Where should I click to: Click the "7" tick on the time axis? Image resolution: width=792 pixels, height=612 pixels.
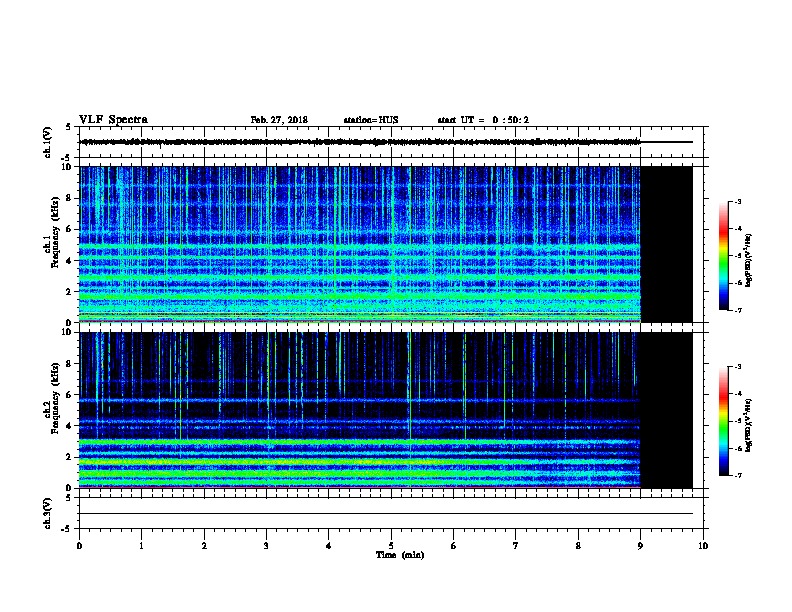pyautogui.click(x=515, y=546)
